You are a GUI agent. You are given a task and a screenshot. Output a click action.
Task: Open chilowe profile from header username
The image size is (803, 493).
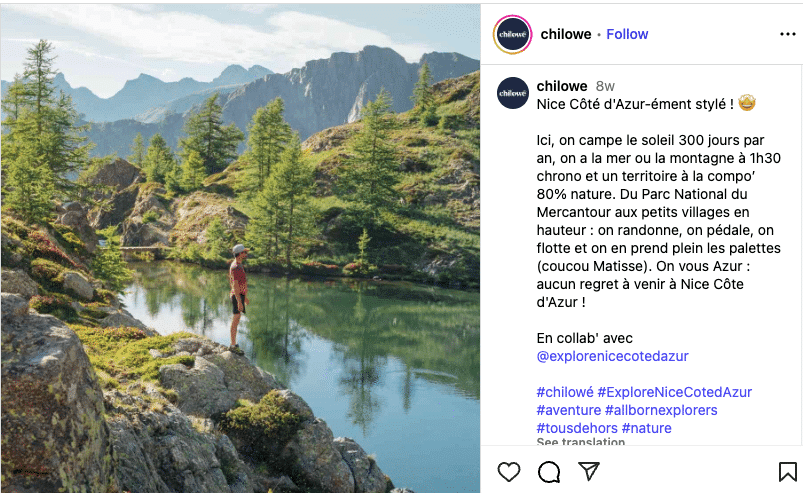pyautogui.click(x=564, y=34)
